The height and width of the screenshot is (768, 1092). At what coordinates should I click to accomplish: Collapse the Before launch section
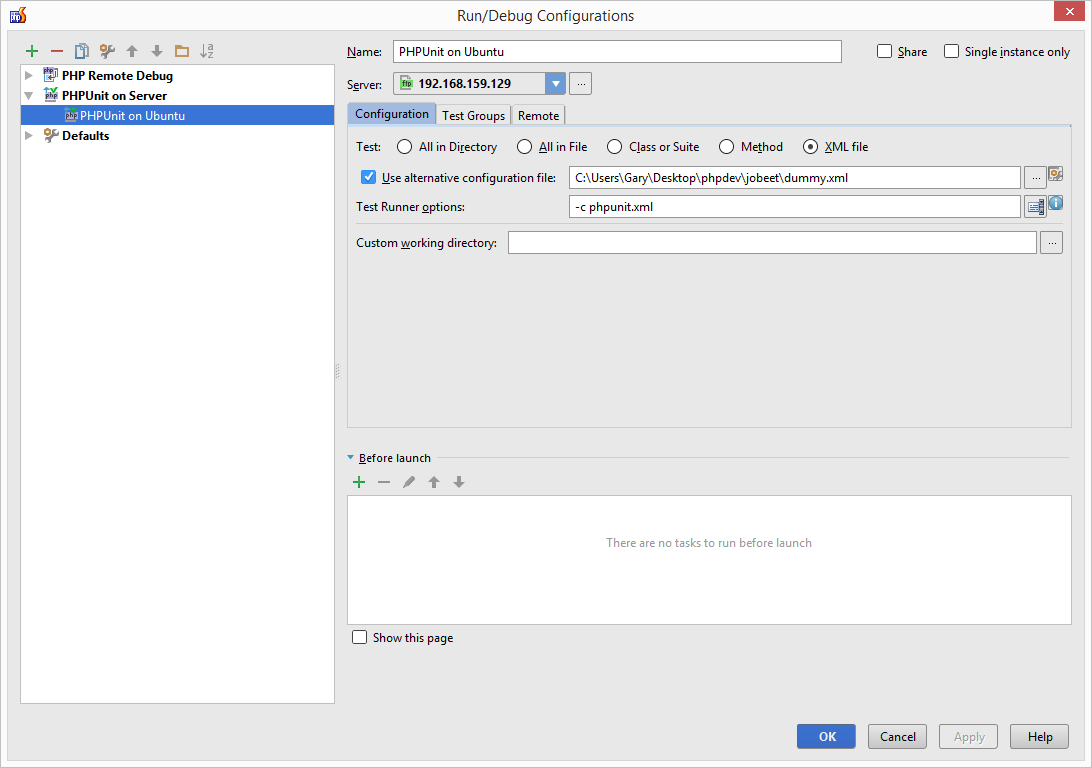350,457
